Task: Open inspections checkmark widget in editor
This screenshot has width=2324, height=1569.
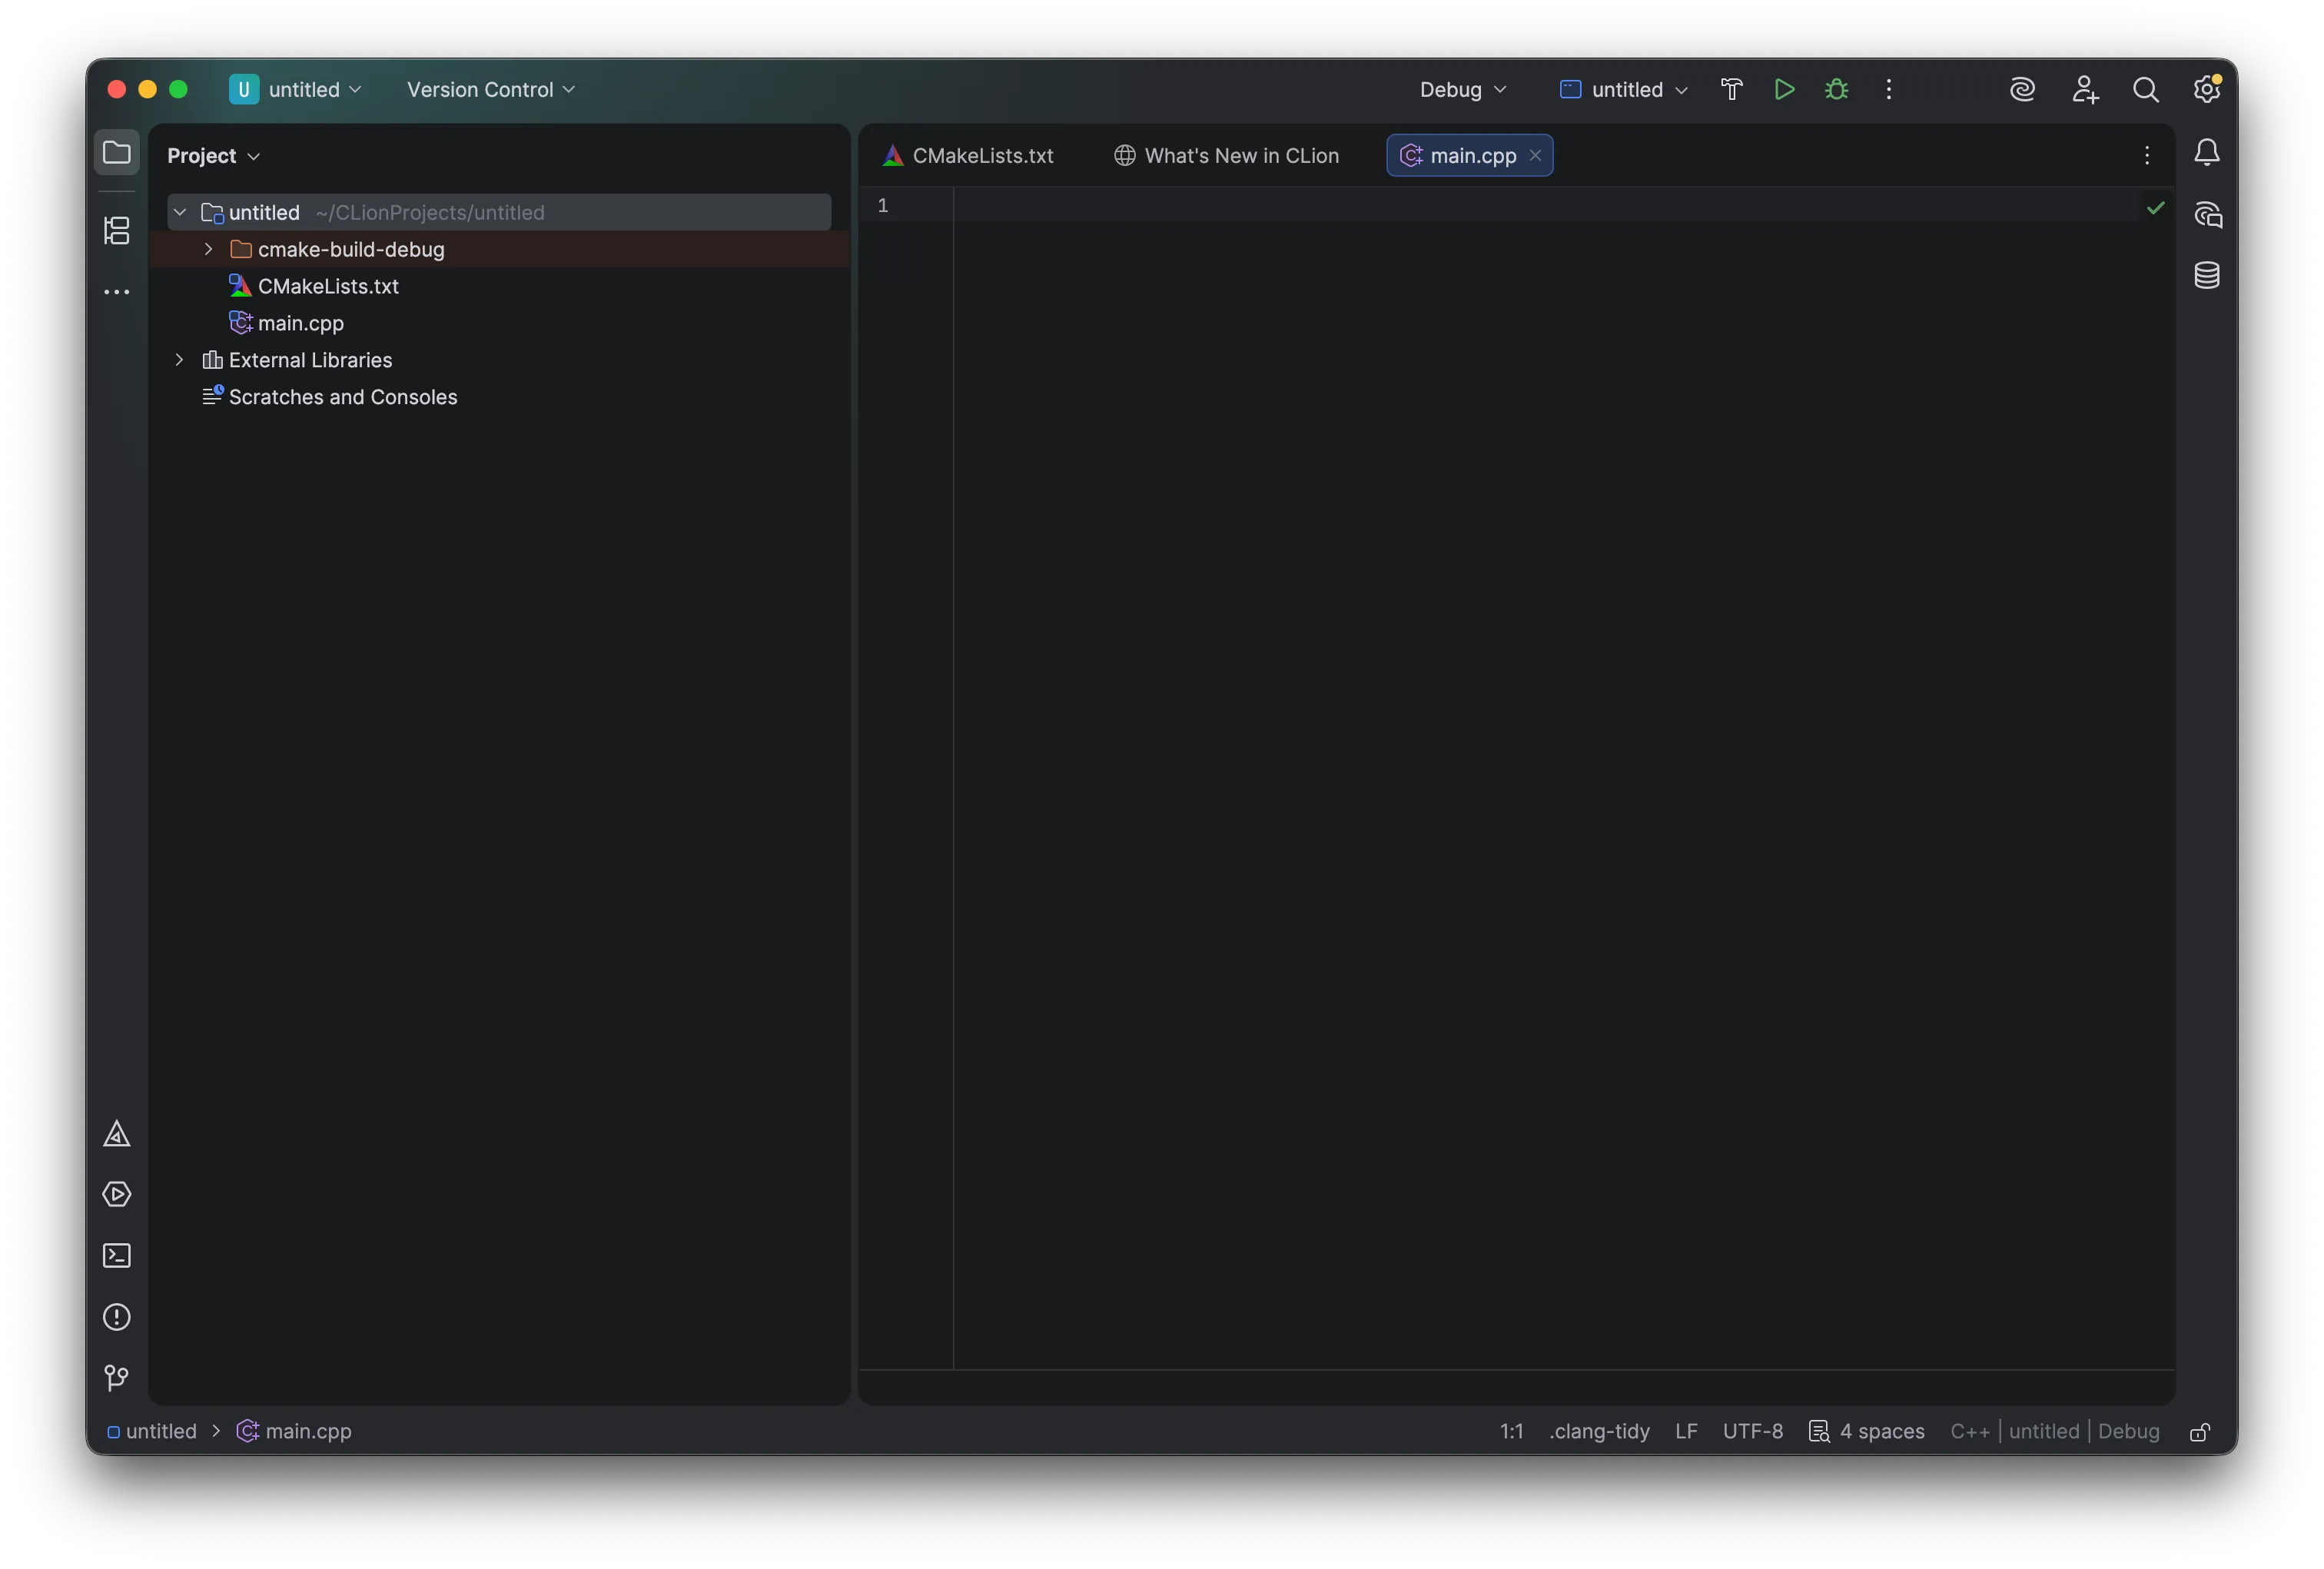Action: click(2155, 208)
